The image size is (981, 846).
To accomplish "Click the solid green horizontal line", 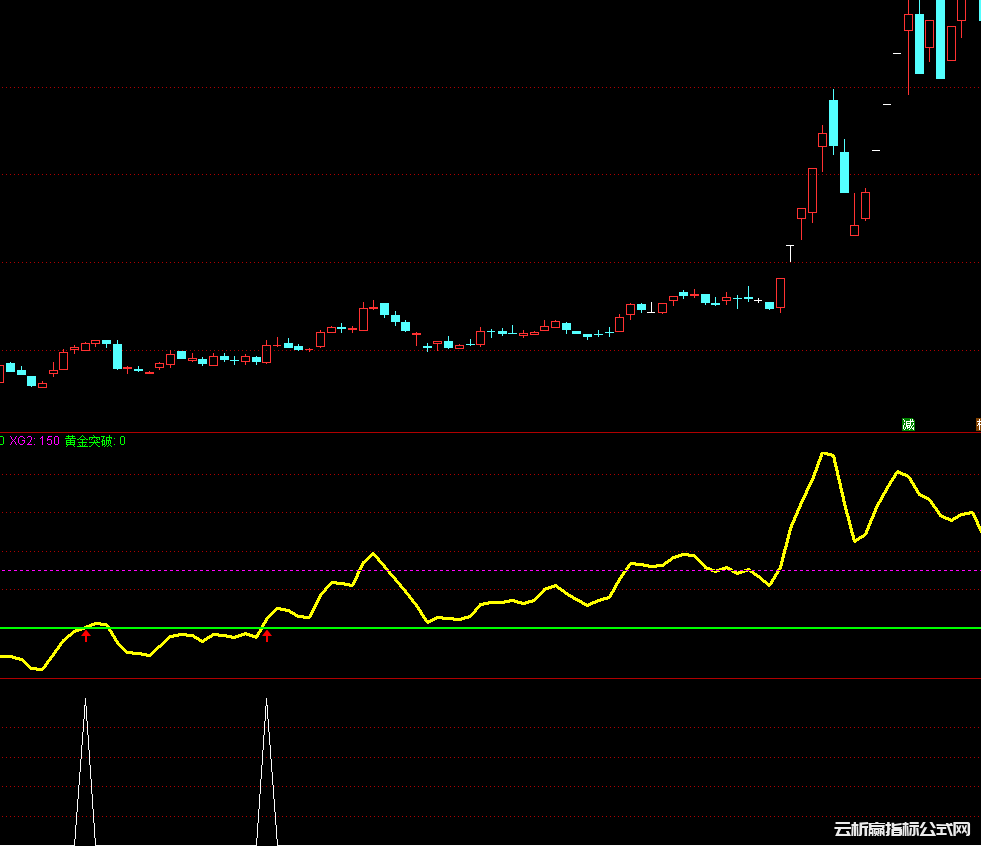I will (x=500, y=628).
